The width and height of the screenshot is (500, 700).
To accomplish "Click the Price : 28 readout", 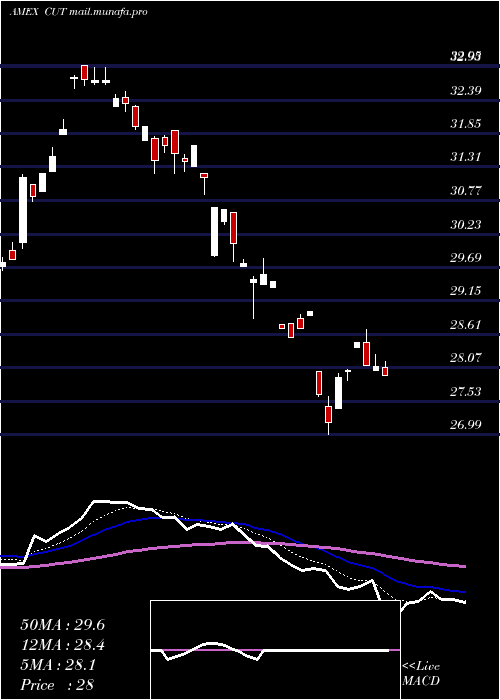I will tap(57, 685).
